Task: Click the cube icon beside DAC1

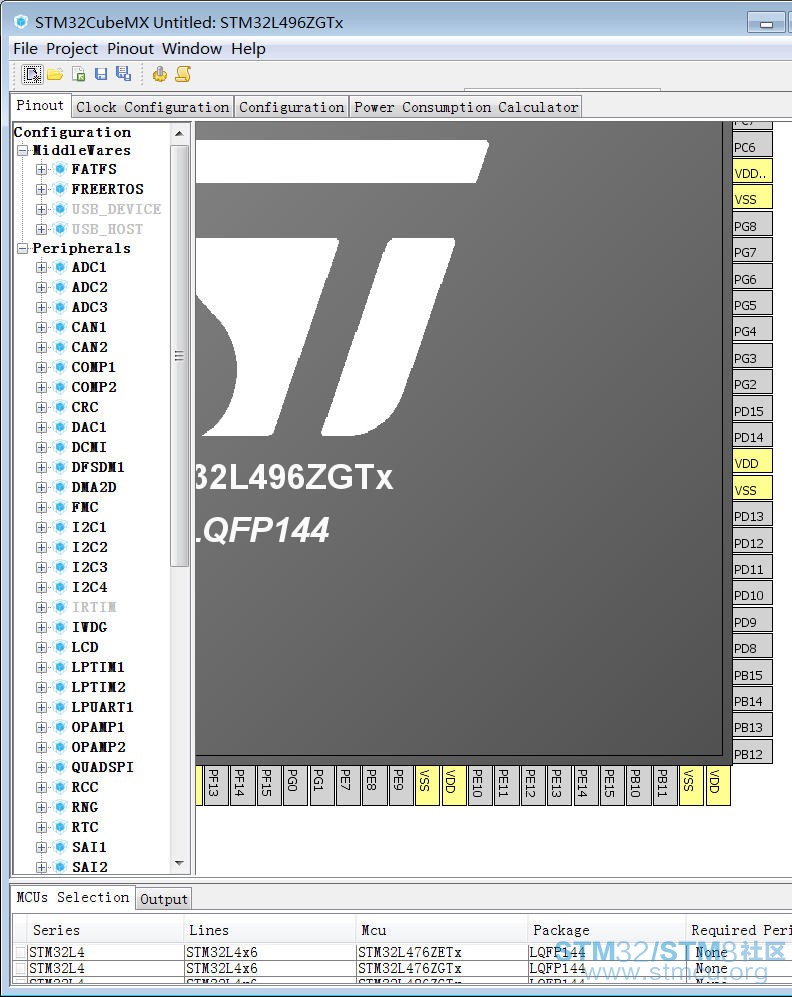Action: tap(60, 427)
